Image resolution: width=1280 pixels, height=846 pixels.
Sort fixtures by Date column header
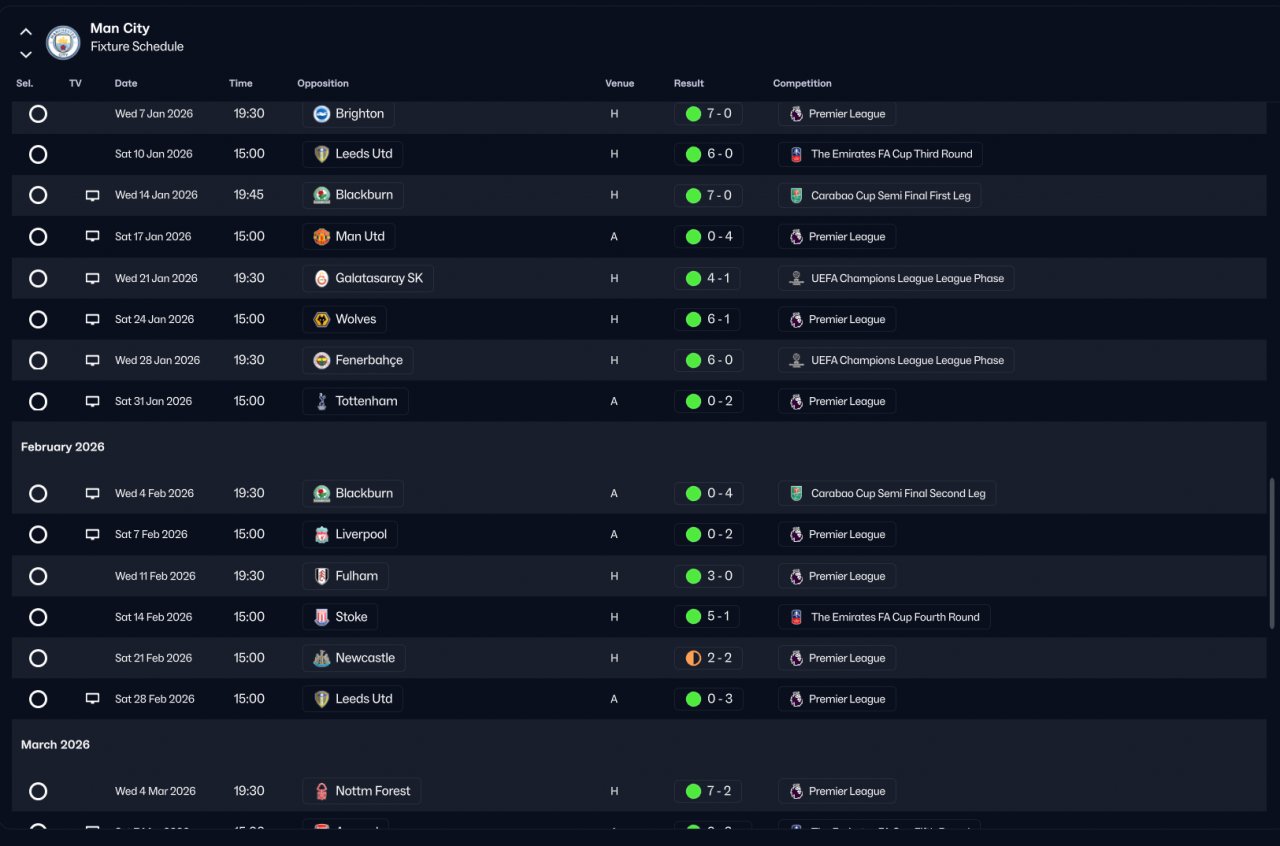126,84
